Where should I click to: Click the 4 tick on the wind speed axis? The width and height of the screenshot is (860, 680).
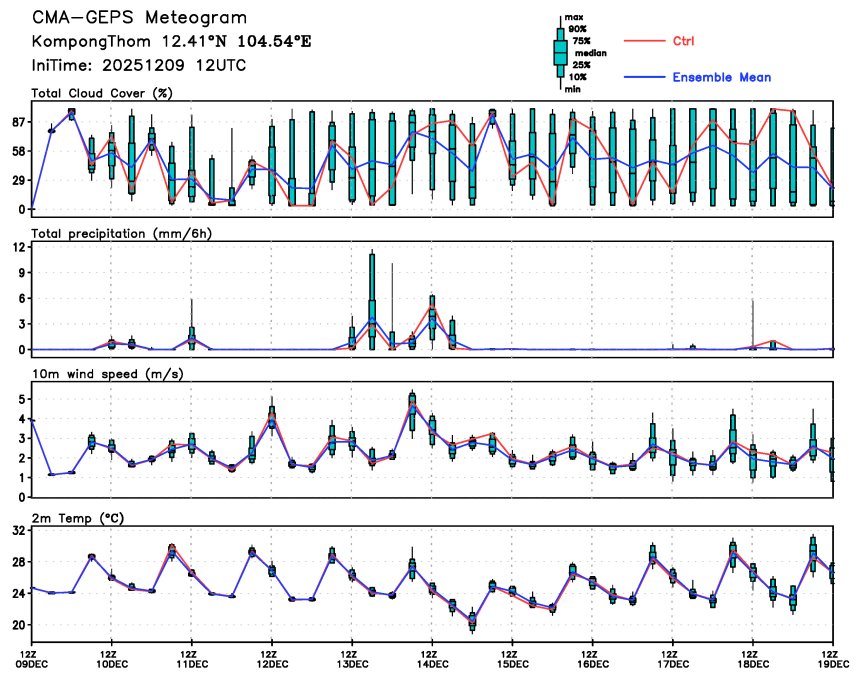[22, 419]
